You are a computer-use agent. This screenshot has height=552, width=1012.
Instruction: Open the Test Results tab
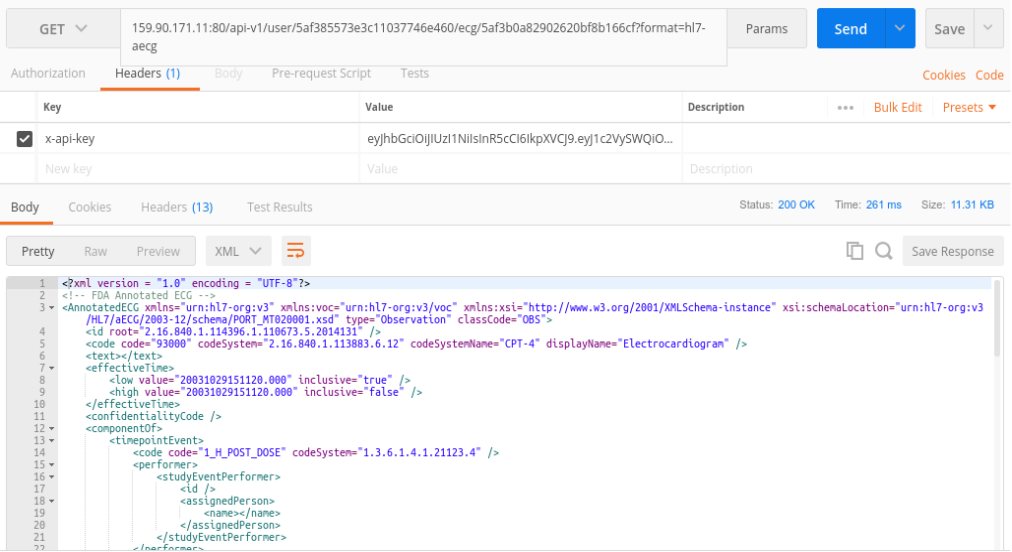tap(279, 207)
